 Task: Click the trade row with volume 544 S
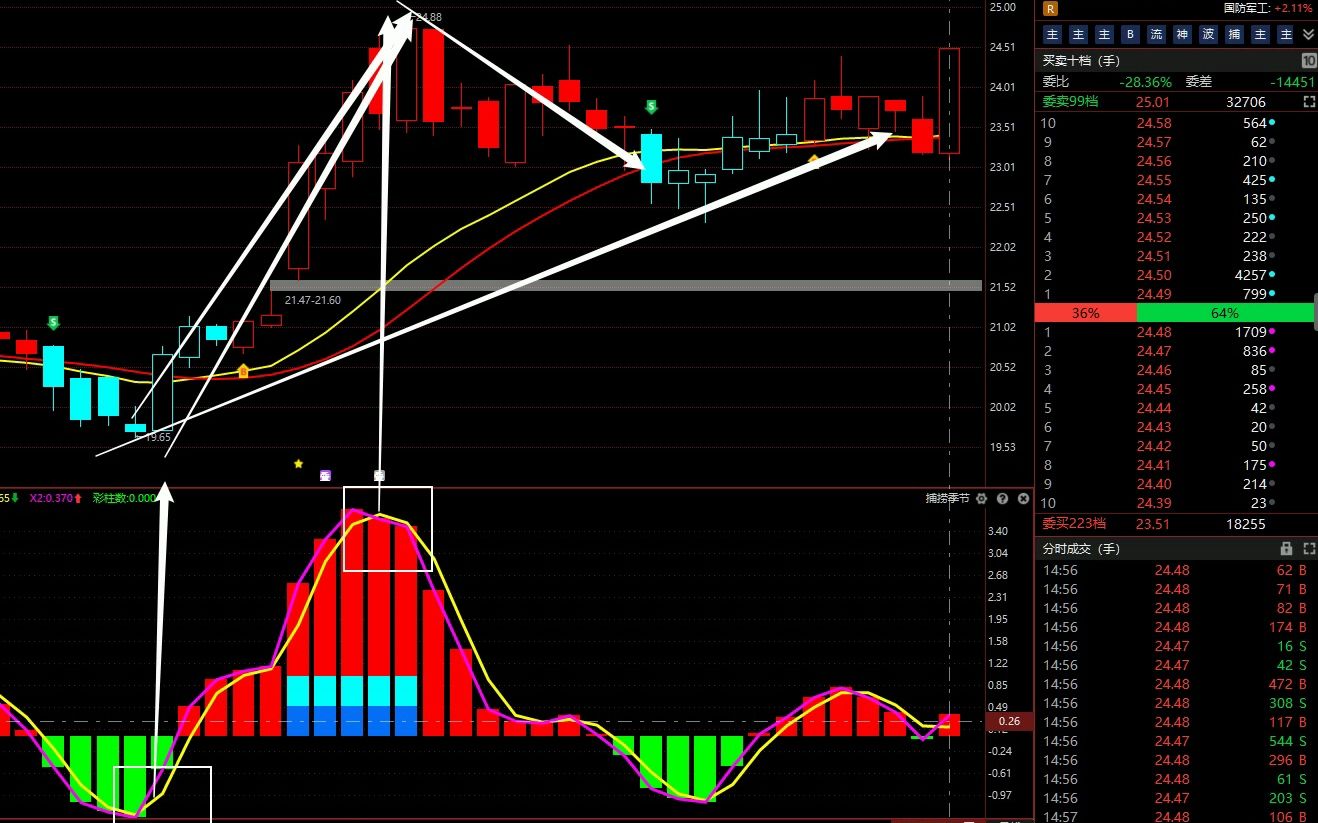pos(1176,741)
